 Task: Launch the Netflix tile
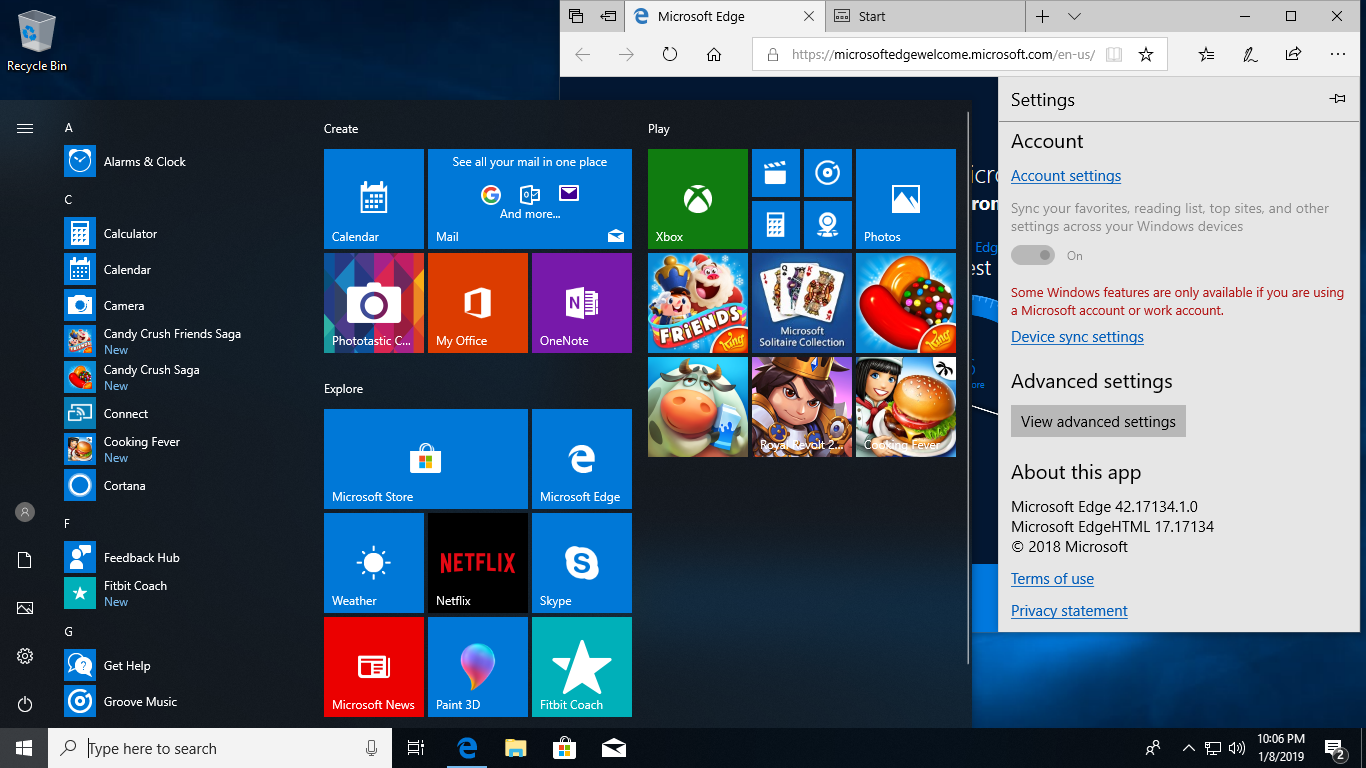click(478, 563)
